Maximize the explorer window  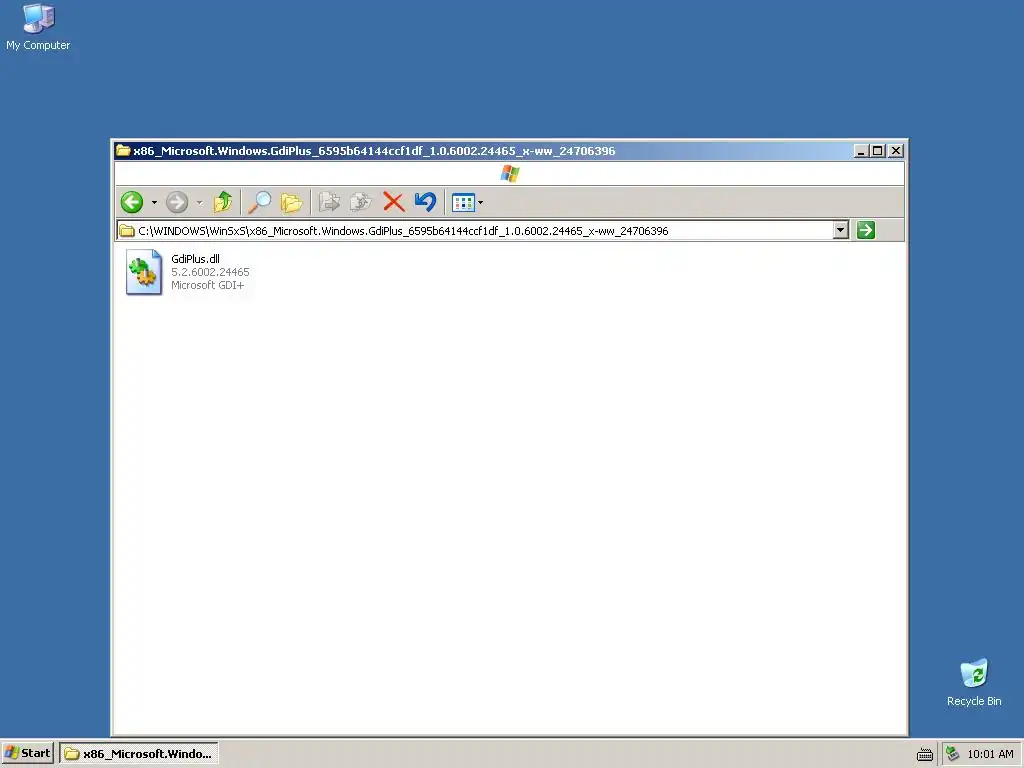pos(878,151)
